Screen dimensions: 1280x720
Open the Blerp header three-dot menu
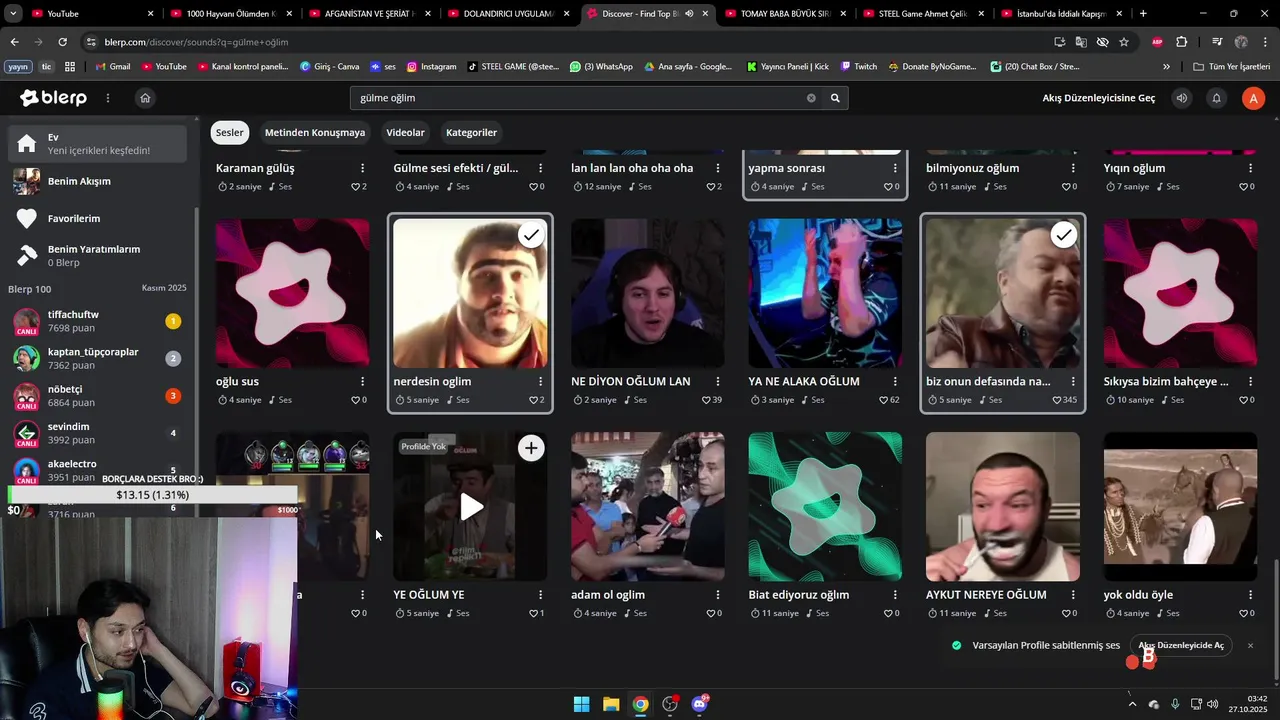tap(108, 98)
